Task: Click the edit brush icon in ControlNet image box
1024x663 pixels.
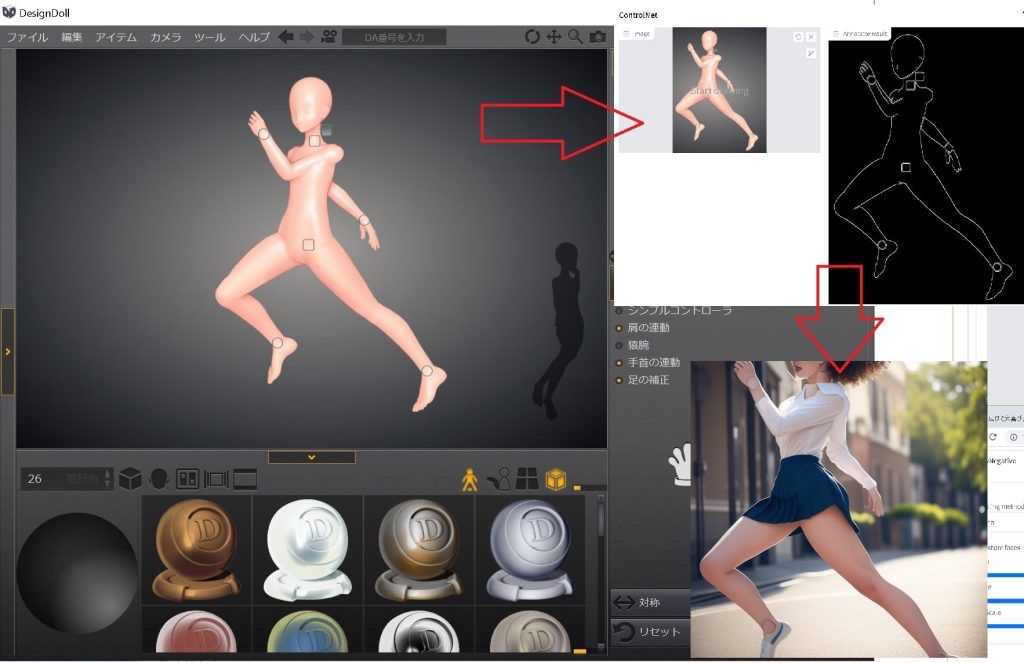Action: pyautogui.click(x=811, y=54)
